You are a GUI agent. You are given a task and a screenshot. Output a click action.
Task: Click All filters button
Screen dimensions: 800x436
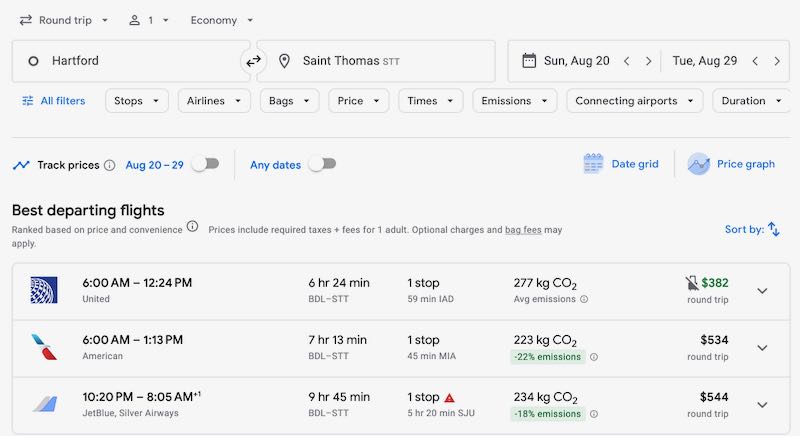pos(54,101)
